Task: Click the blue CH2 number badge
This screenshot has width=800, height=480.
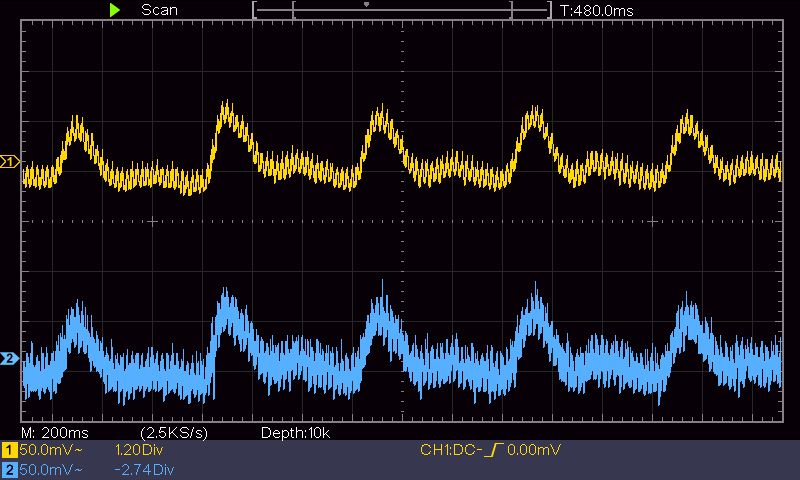Action: point(9,469)
